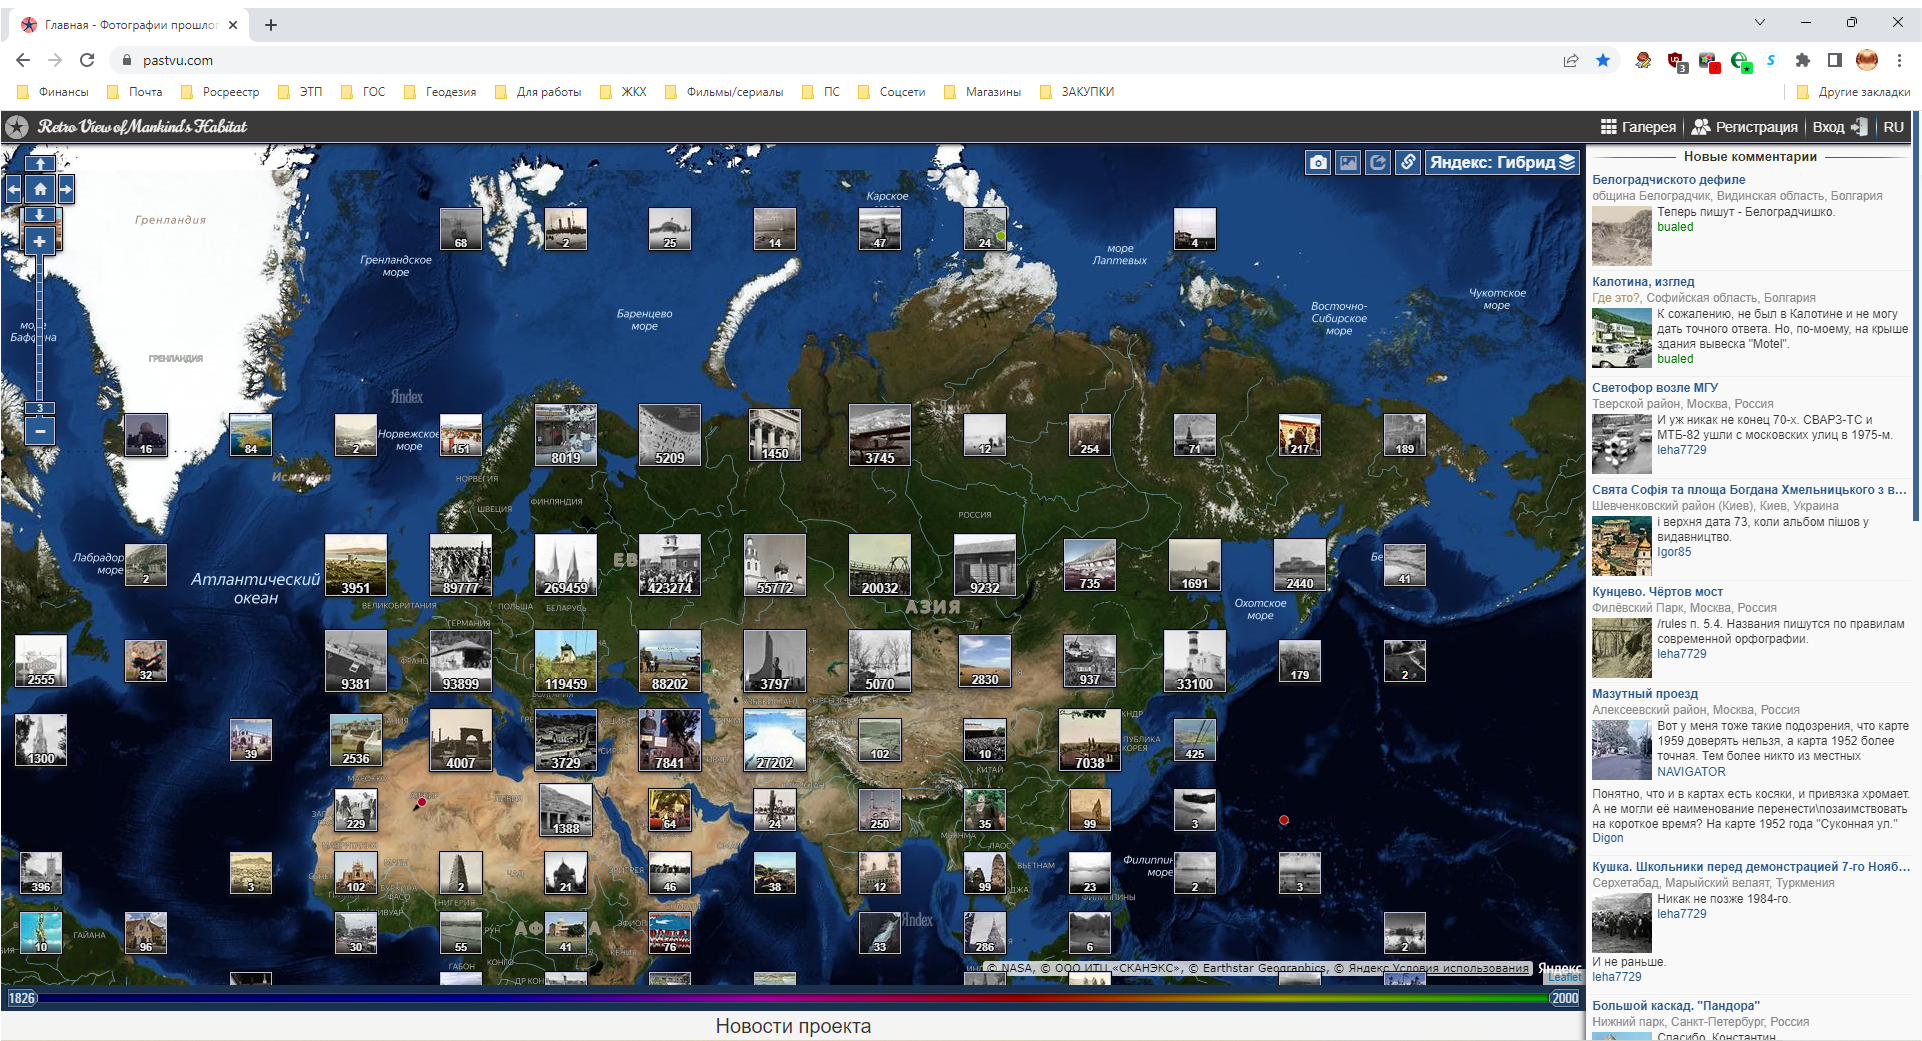
Task: Open the photo cluster labeled 2555
Action: pyautogui.click(x=41, y=660)
